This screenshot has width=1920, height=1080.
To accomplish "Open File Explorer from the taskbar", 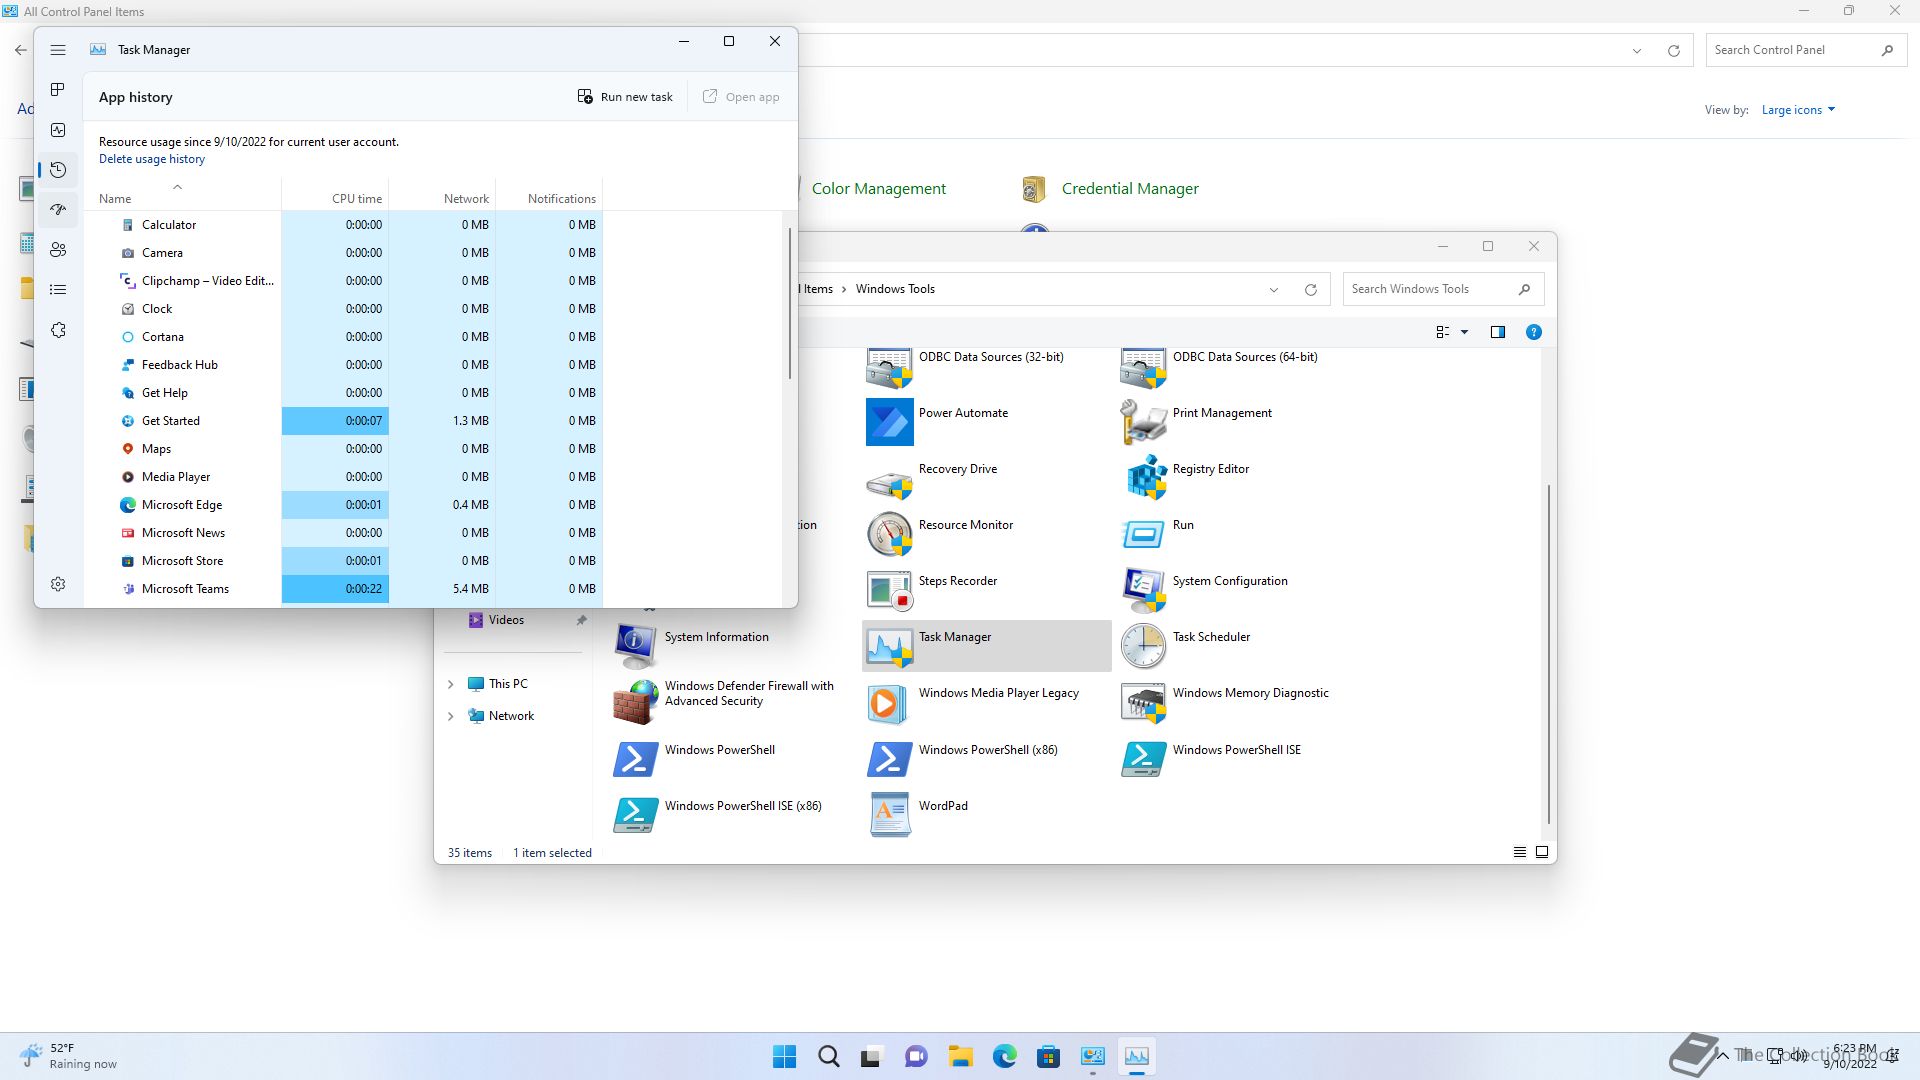I will [960, 1057].
